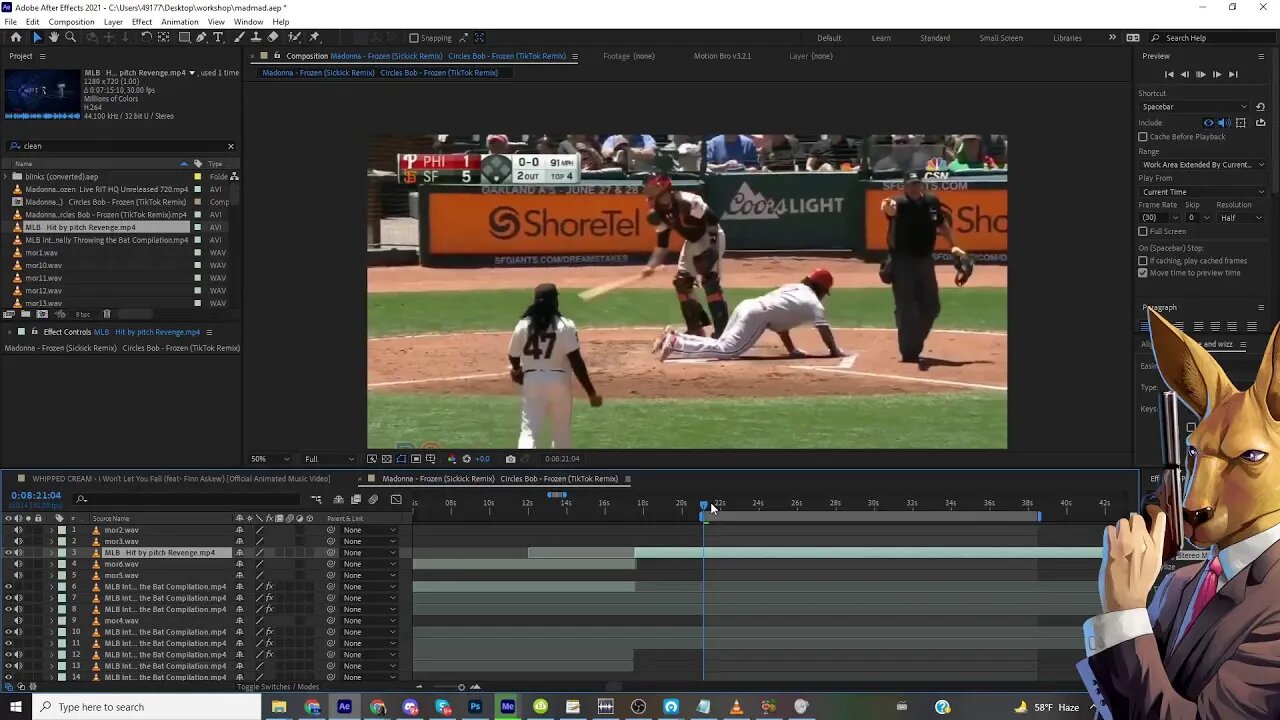This screenshot has height=720, width=1280.
Task: Select the Brush tool
Action: [x=238, y=37]
